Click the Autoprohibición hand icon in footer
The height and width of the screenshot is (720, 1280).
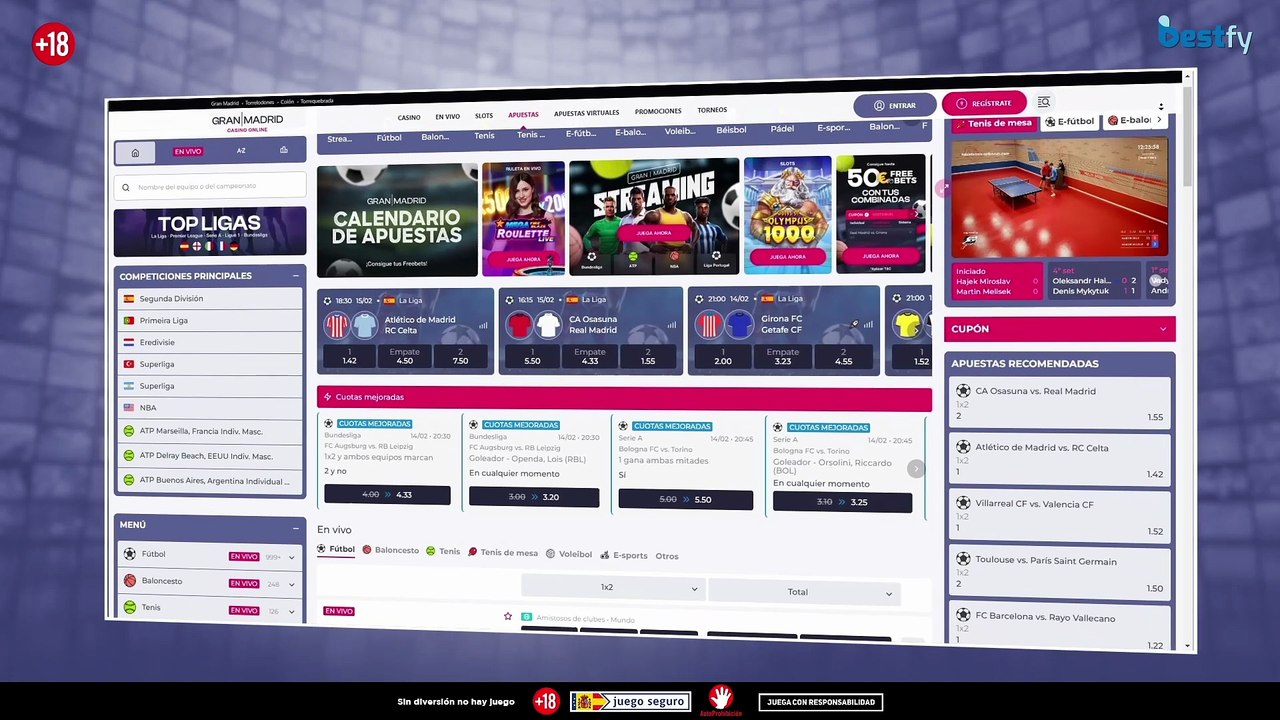click(720, 700)
